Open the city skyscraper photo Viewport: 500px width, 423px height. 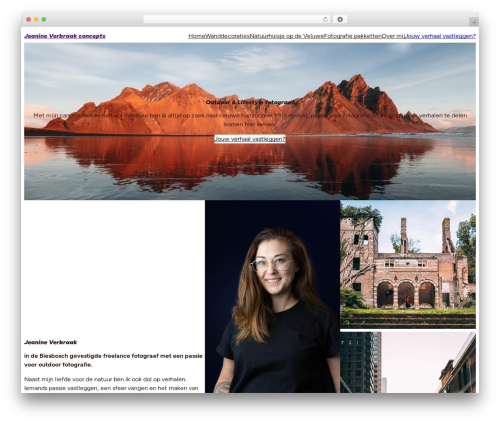pyautogui.click(x=408, y=362)
